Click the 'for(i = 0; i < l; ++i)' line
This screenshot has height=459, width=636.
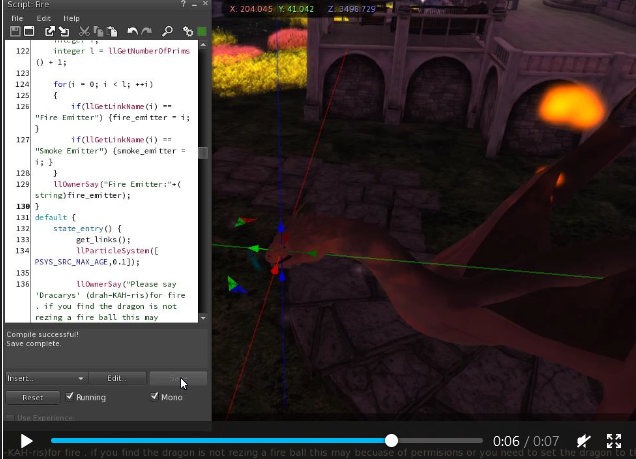point(103,84)
